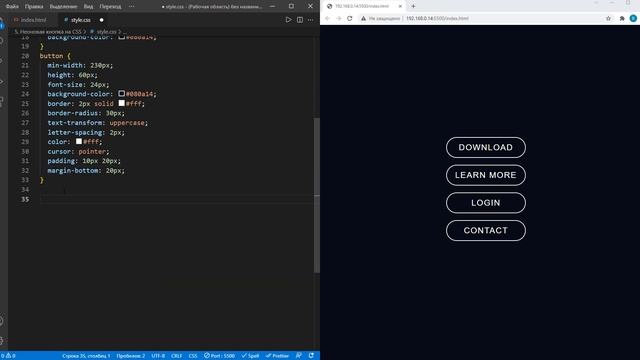This screenshot has width=640, height=360.
Task: Open the Переход menu
Action: tap(110, 7)
